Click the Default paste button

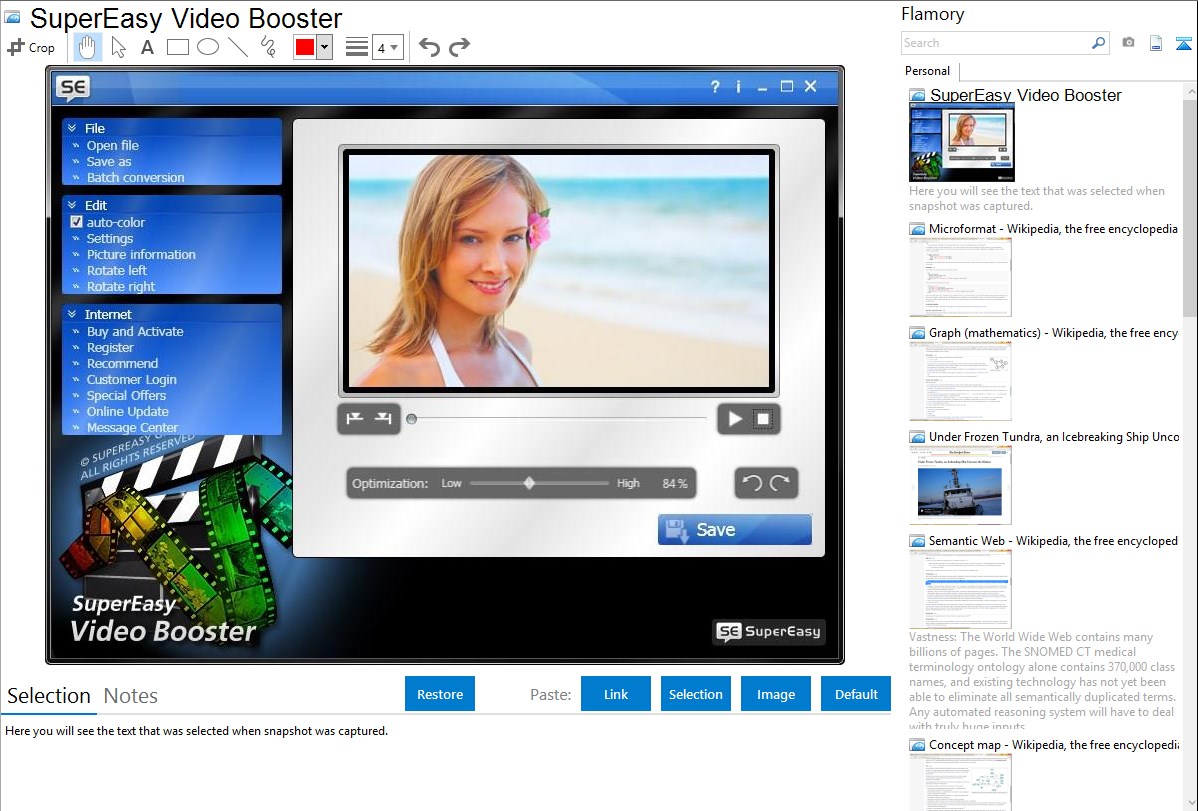click(x=856, y=694)
